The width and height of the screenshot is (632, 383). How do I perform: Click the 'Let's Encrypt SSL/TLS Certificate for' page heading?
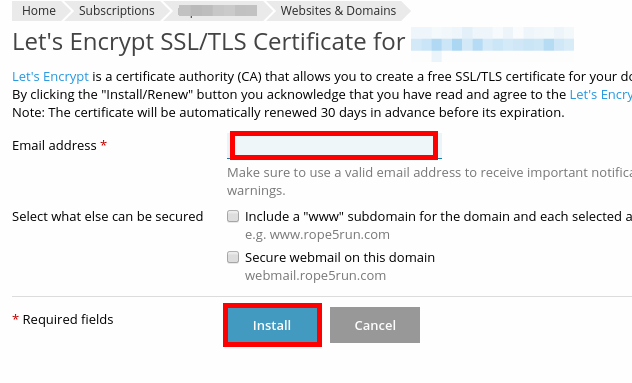(x=209, y=42)
